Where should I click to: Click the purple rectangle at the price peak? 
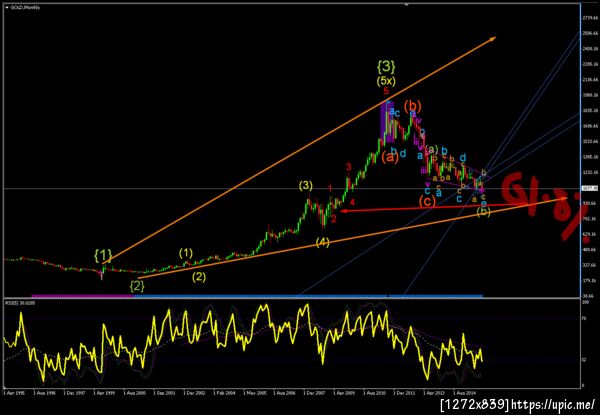[x=387, y=122]
